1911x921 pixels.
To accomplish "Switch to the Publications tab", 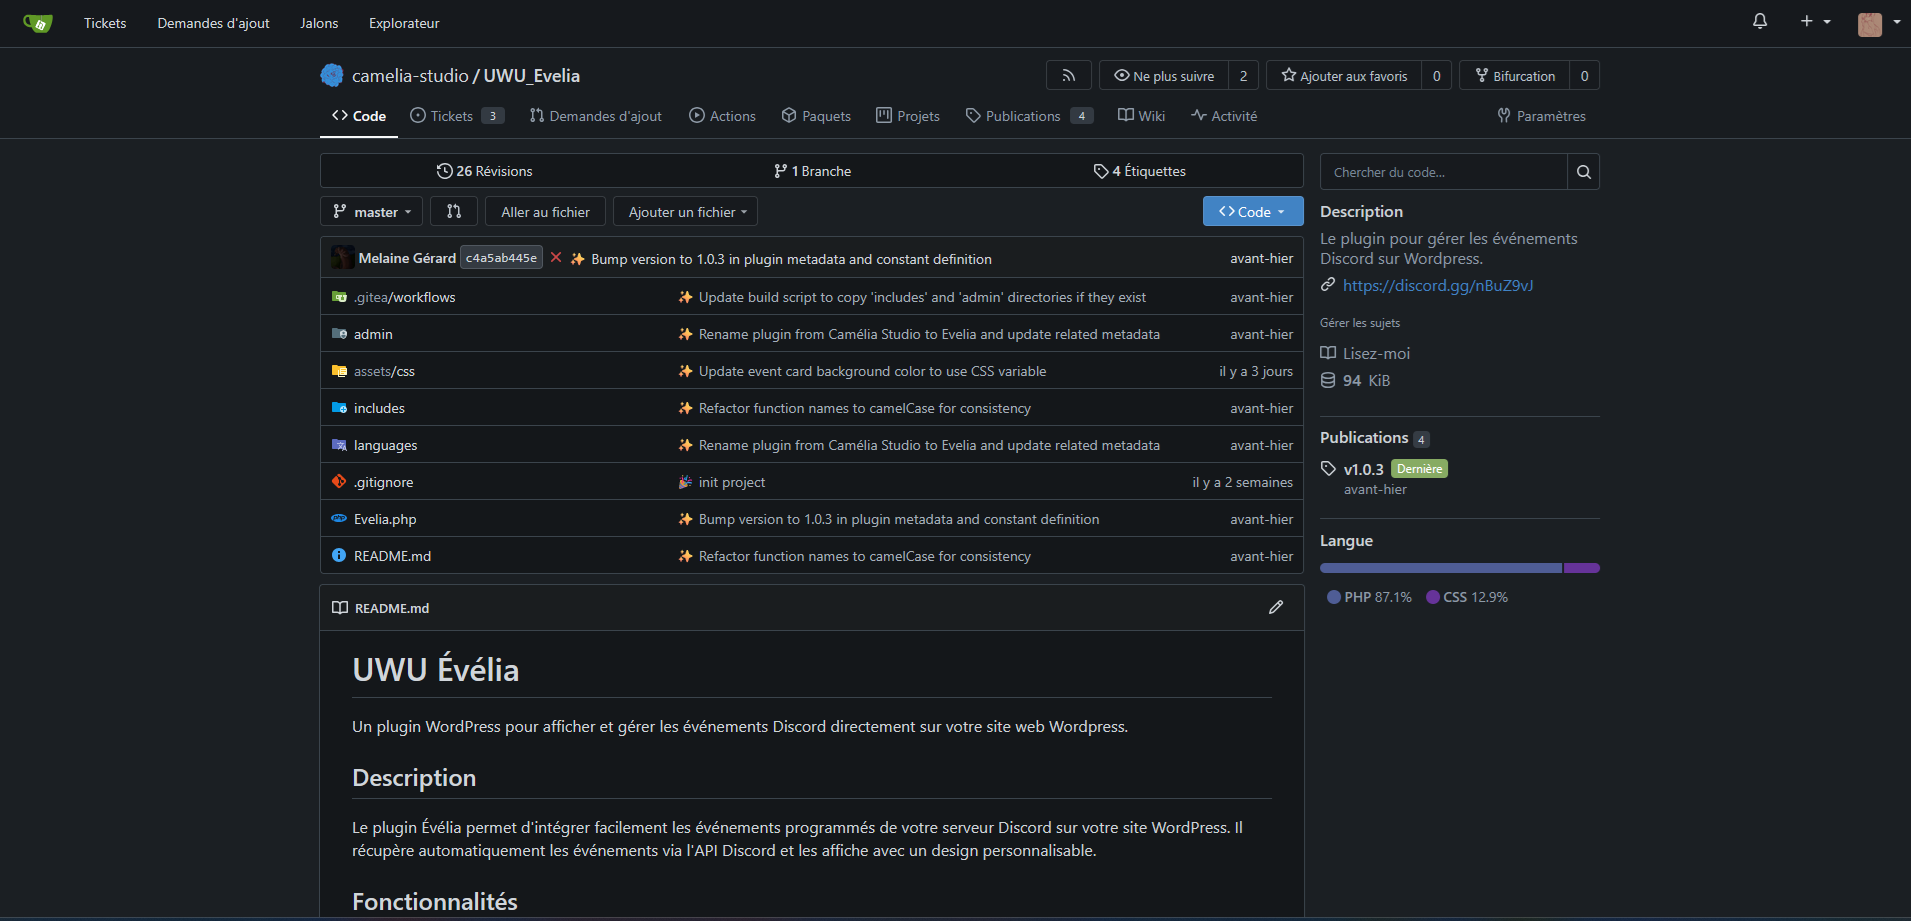I will (x=1029, y=116).
